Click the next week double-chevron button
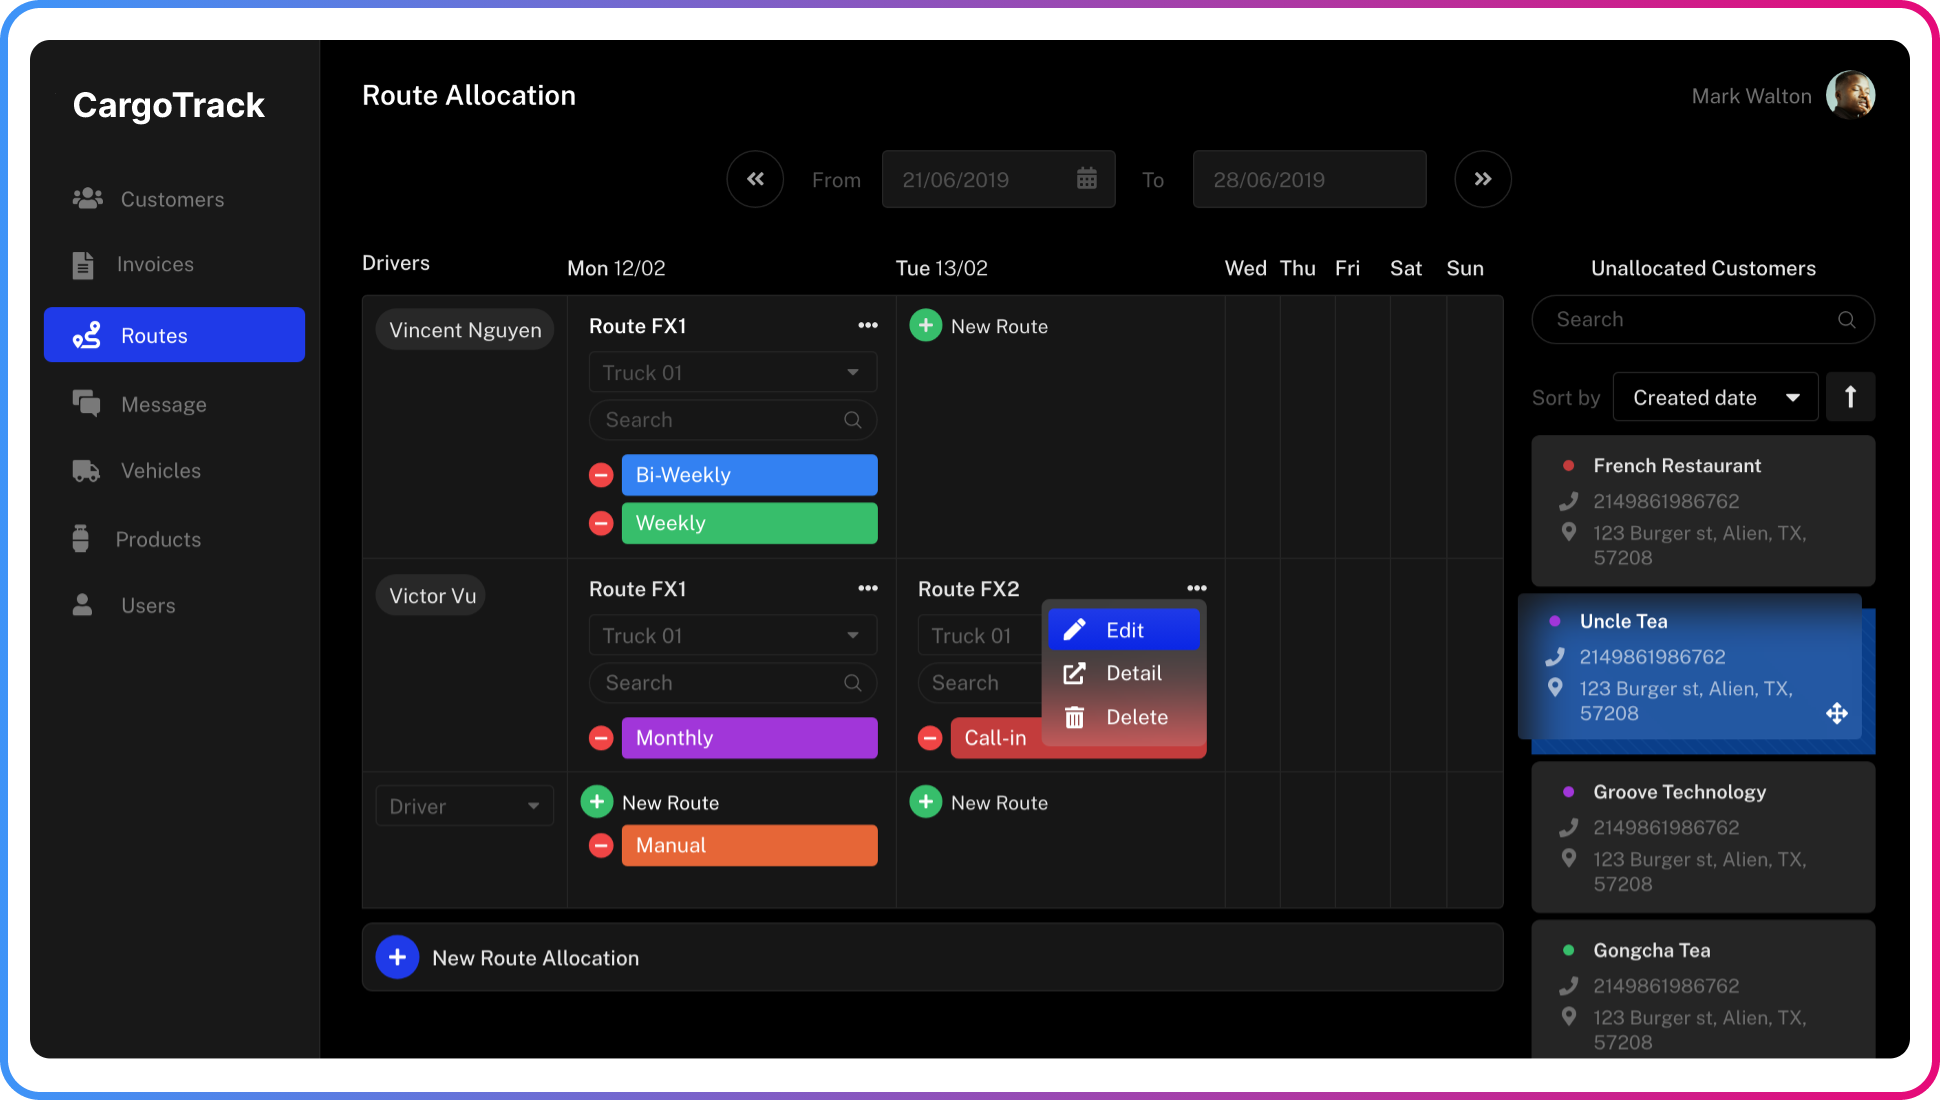The image size is (1940, 1100). [x=1482, y=179]
